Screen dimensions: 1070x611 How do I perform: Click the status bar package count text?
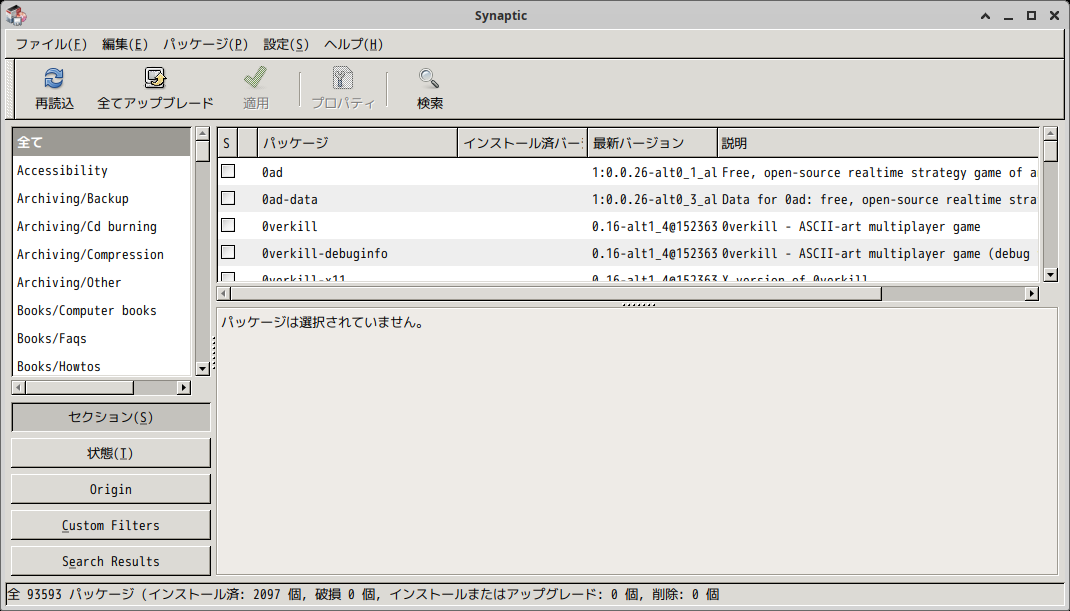tap(364, 595)
